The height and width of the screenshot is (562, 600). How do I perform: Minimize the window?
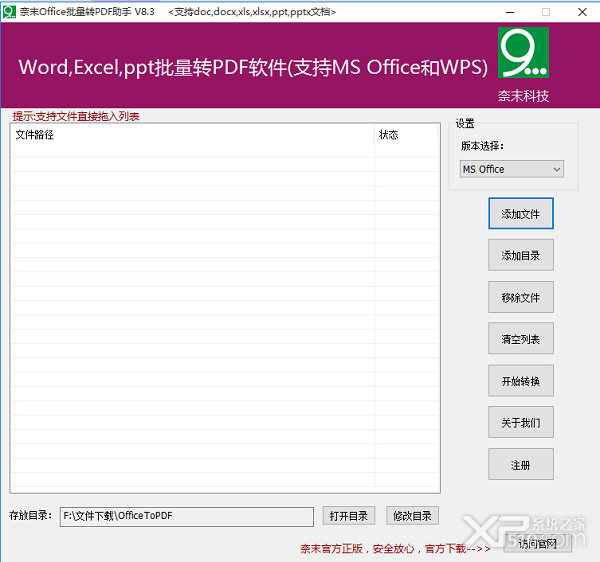[x=510, y=12]
